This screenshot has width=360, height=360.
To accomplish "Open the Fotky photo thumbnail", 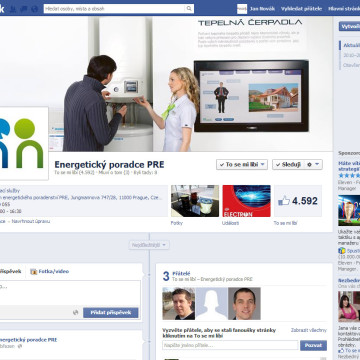I will pos(195,201).
